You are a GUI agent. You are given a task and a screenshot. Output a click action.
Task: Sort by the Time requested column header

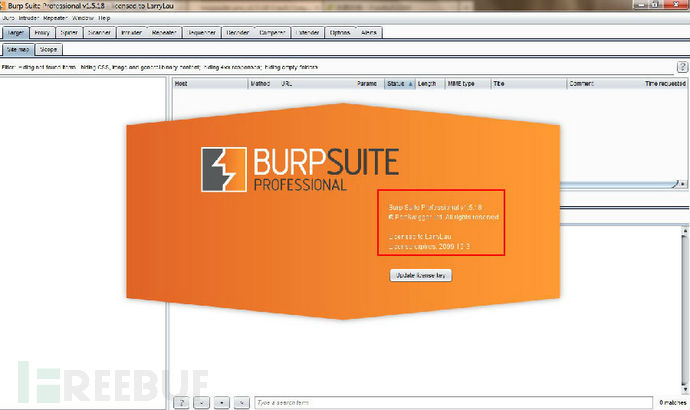pyautogui.click(x=665, y=84)
